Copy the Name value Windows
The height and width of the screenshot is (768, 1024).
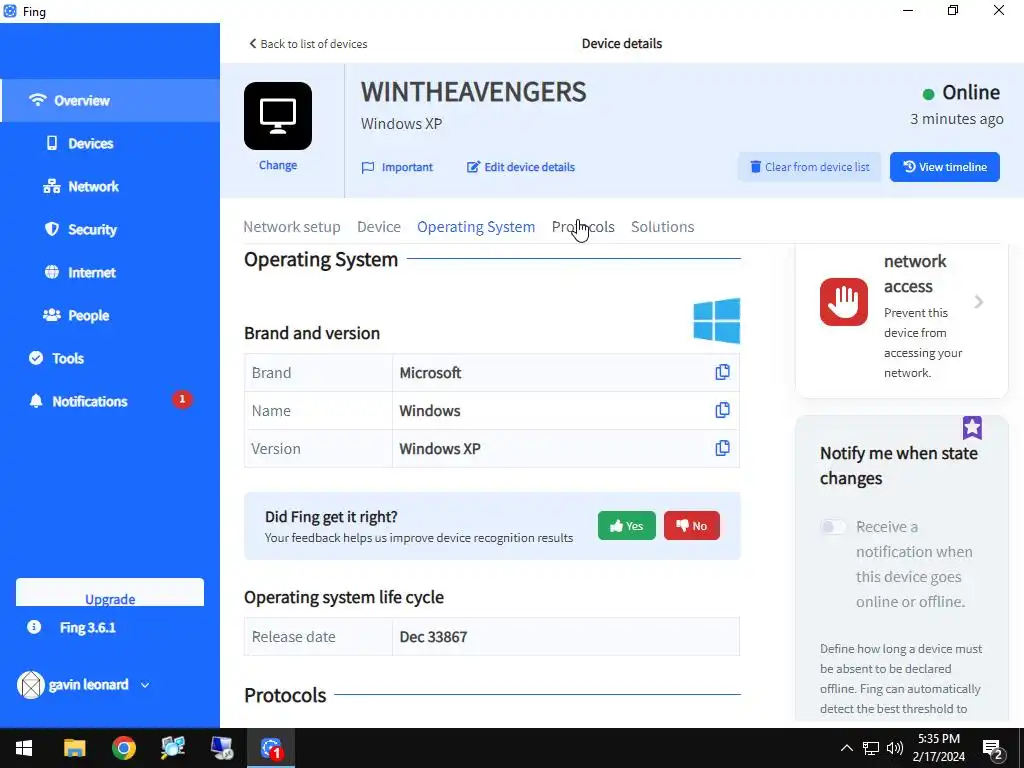point(722,410)
